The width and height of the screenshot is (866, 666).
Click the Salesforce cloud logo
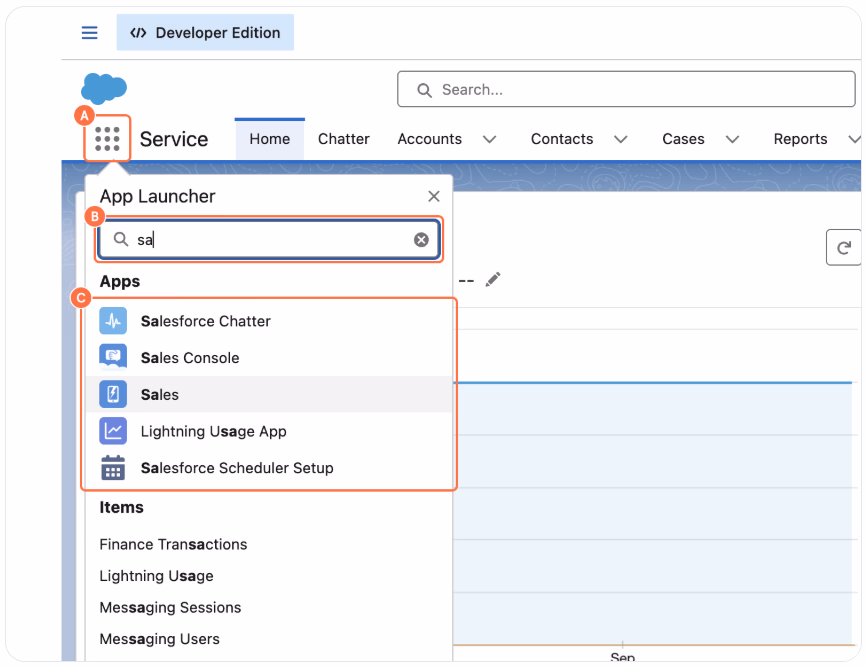tap(104, 88)
